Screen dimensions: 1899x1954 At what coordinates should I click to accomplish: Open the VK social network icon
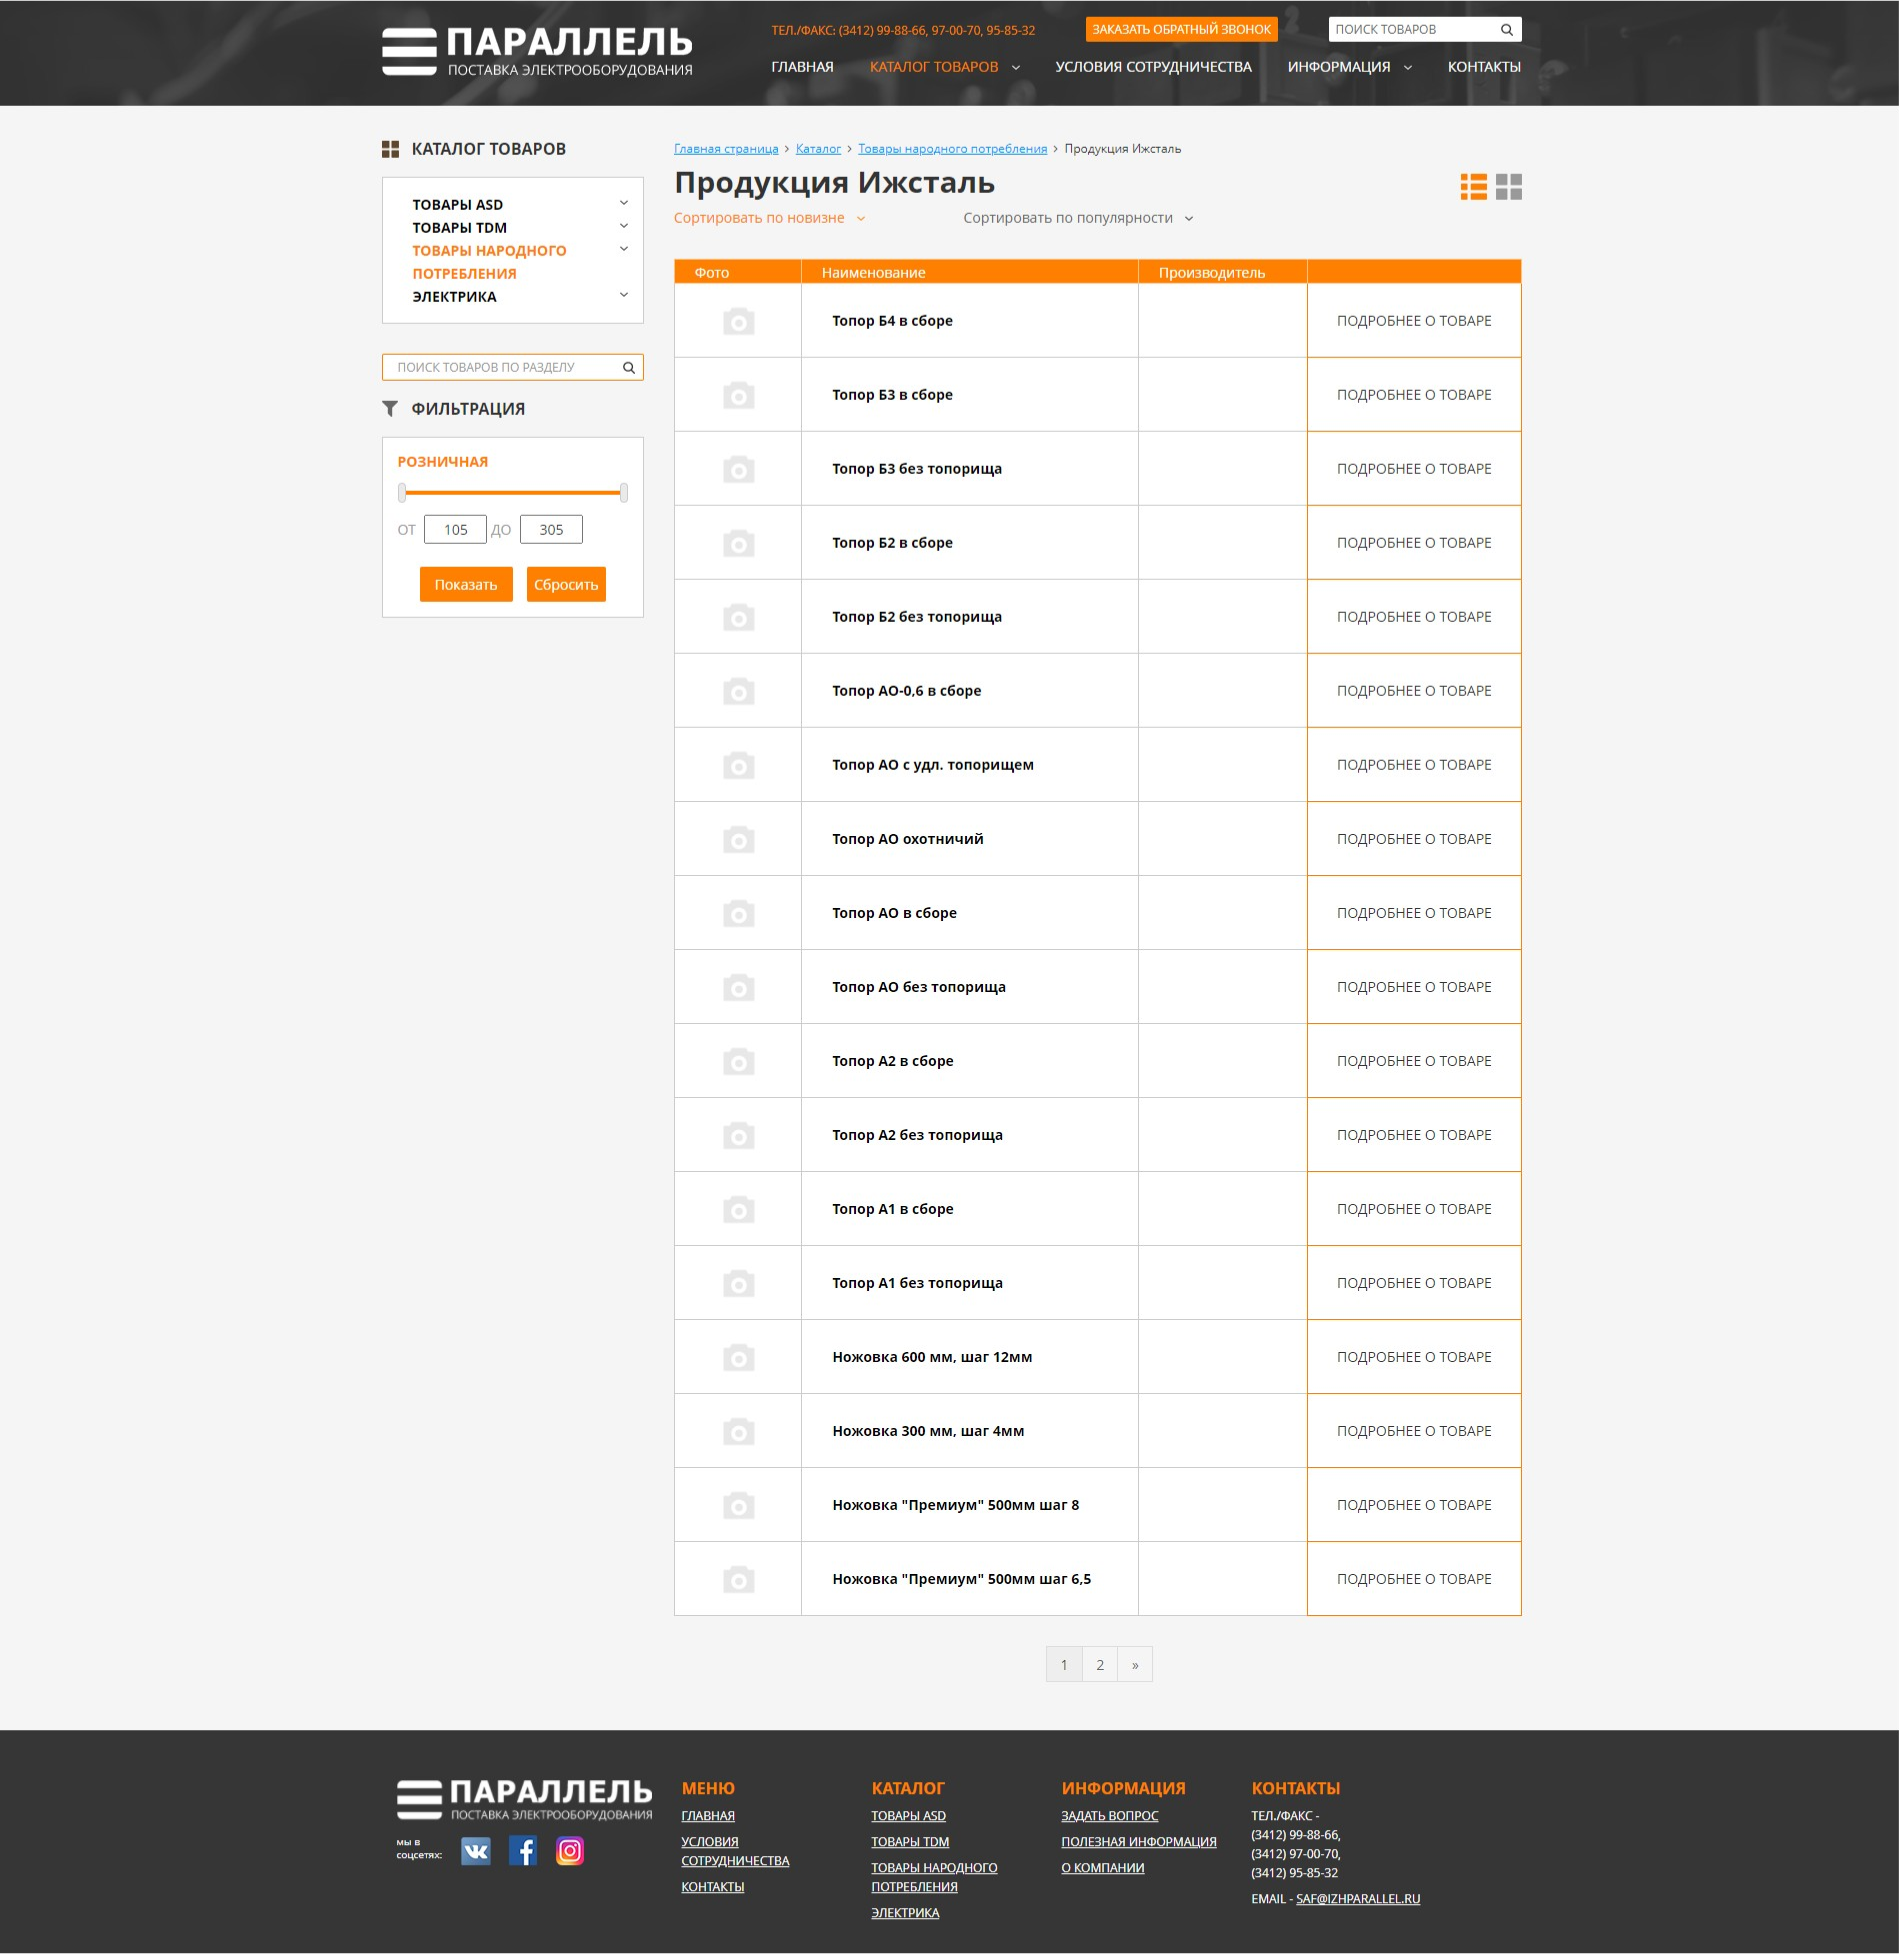pyautogui.click(x=476, y=1851)
